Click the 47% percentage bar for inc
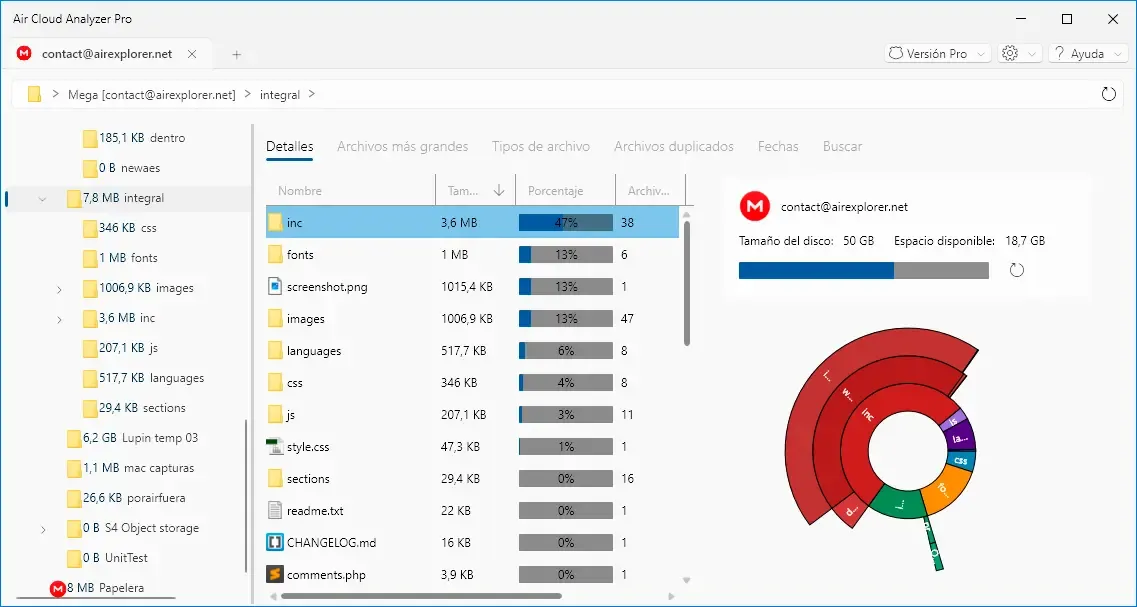The height and width of the screenshot is (607, 1137). click(x=566, y=223)
